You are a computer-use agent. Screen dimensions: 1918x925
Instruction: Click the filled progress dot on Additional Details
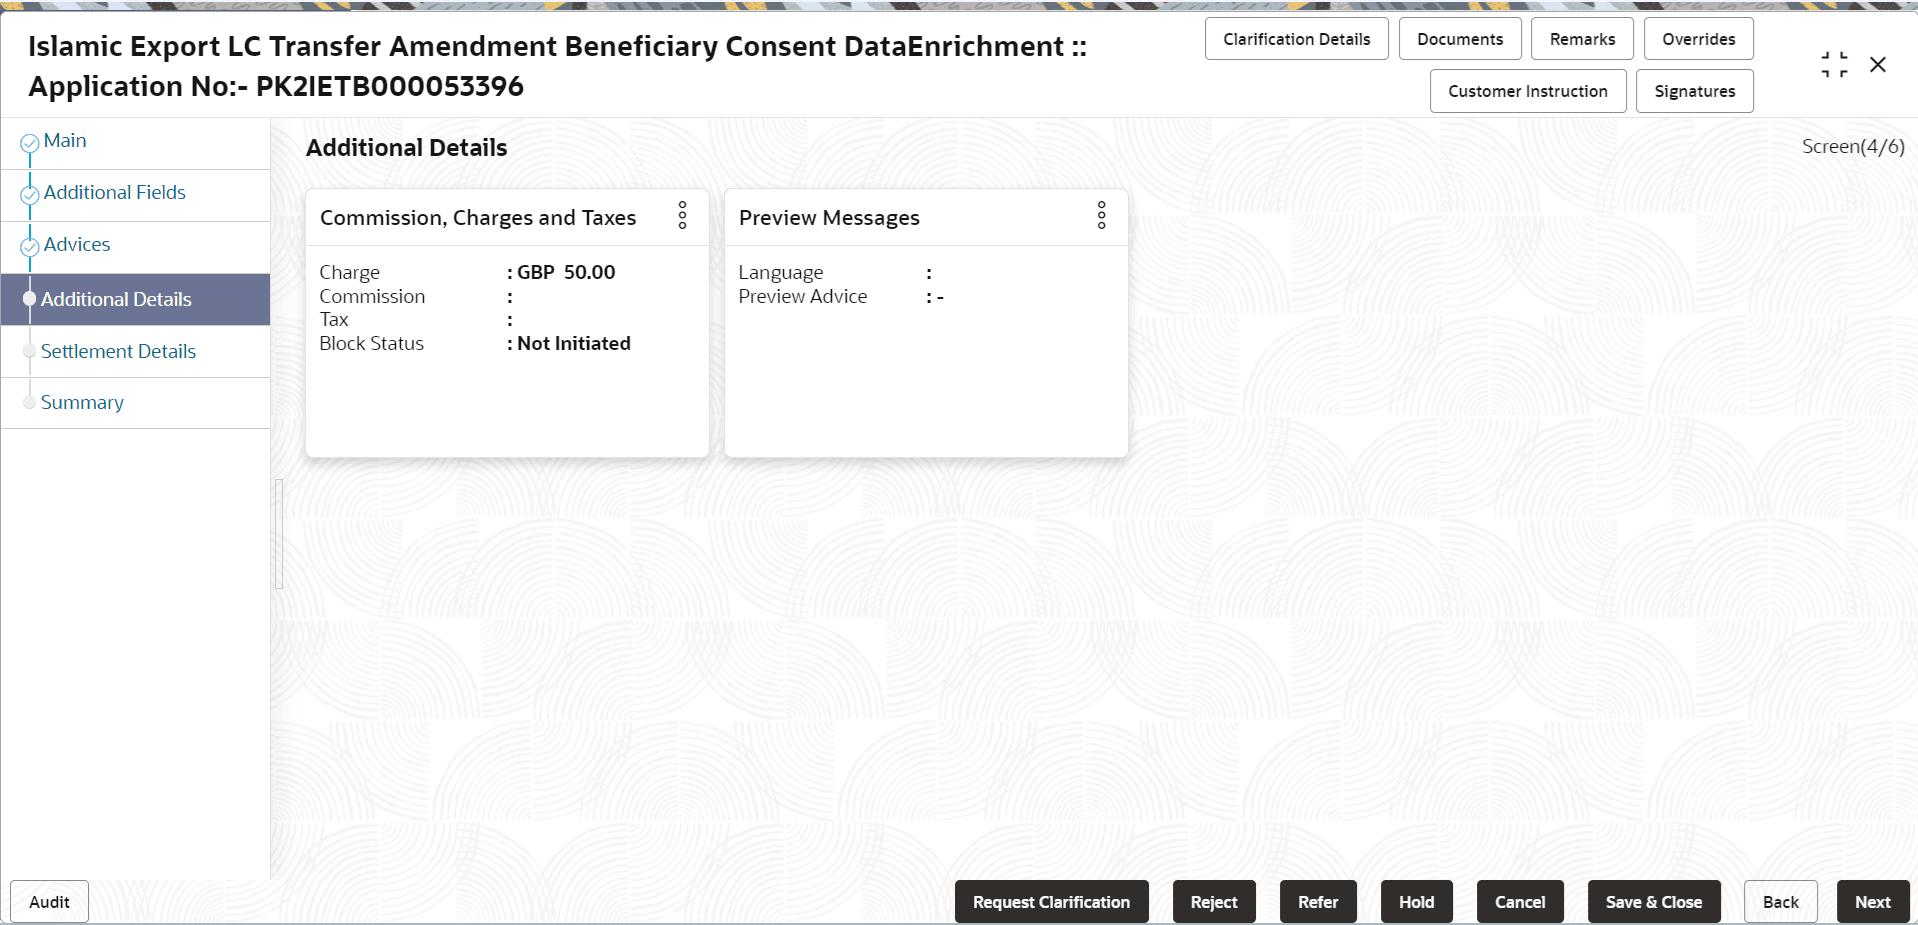(x=31, y=299)
